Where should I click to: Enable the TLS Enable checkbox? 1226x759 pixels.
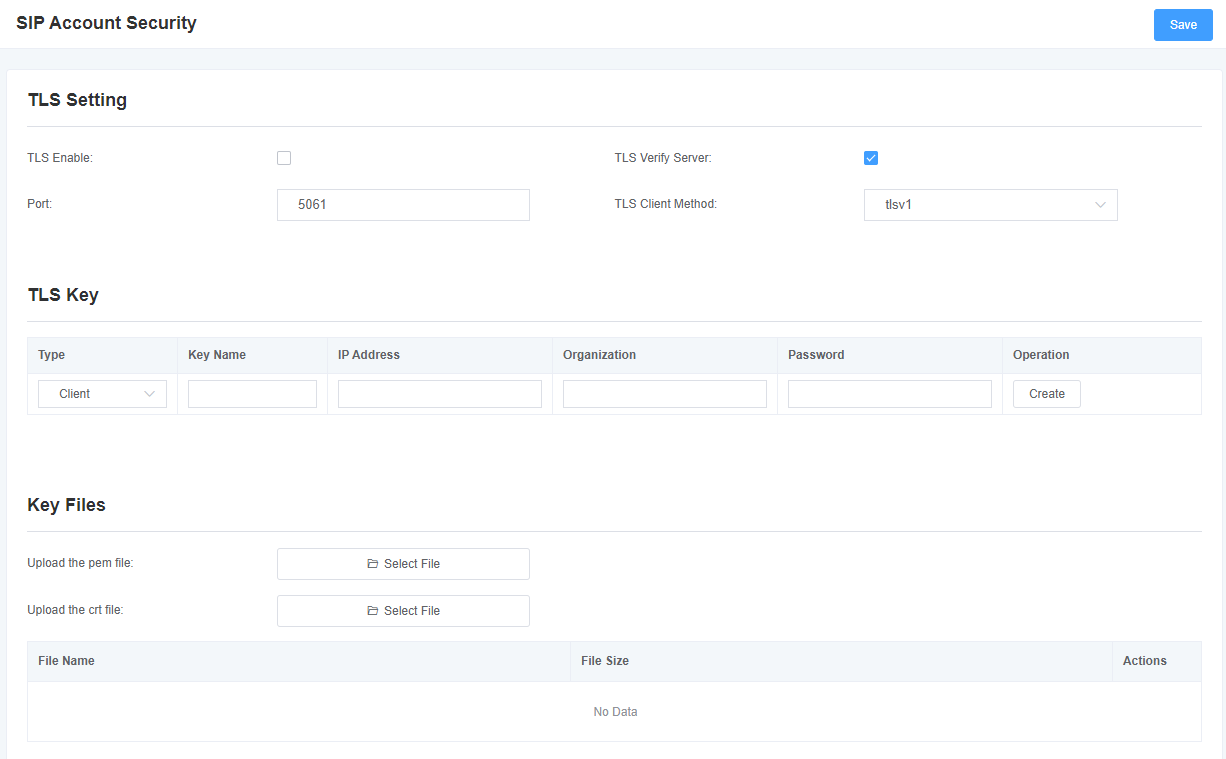pos(284,158)
